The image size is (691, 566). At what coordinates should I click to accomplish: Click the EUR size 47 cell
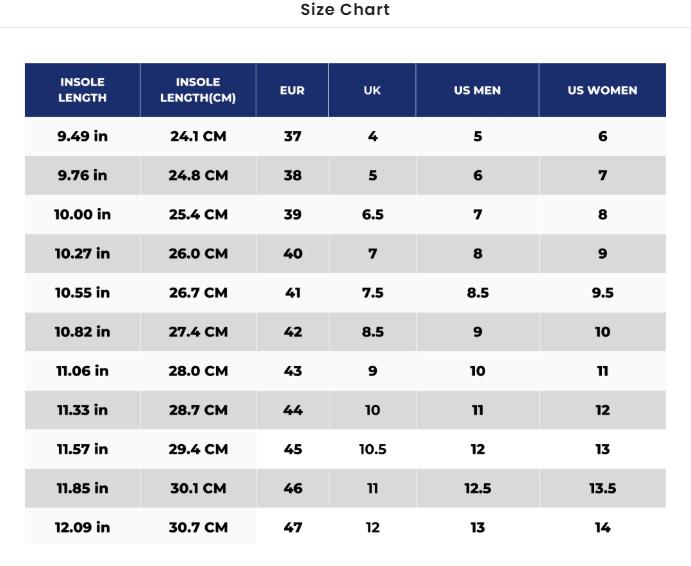pos(292,527)
